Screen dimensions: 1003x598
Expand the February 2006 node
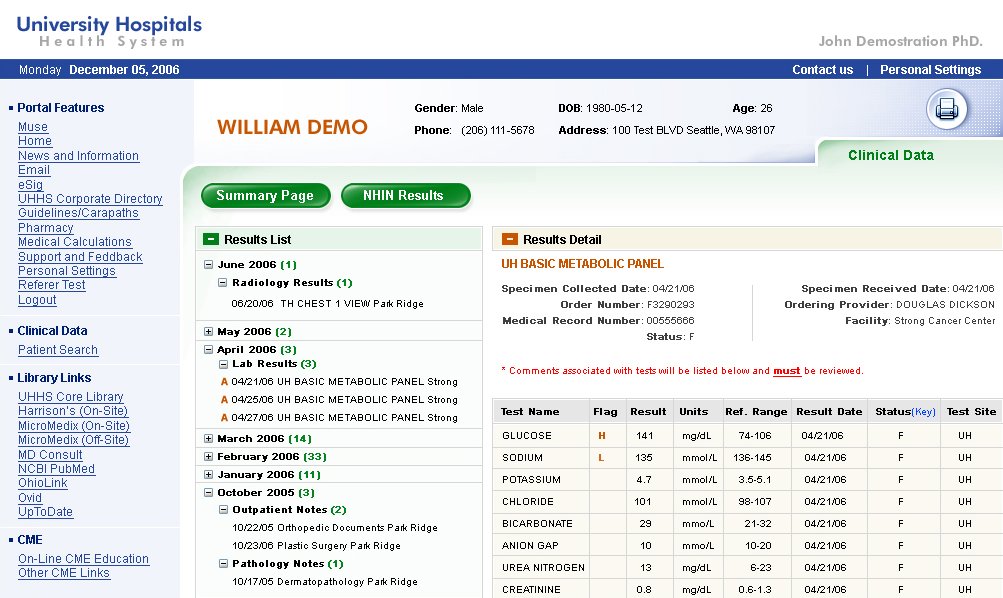coord(209,457)
